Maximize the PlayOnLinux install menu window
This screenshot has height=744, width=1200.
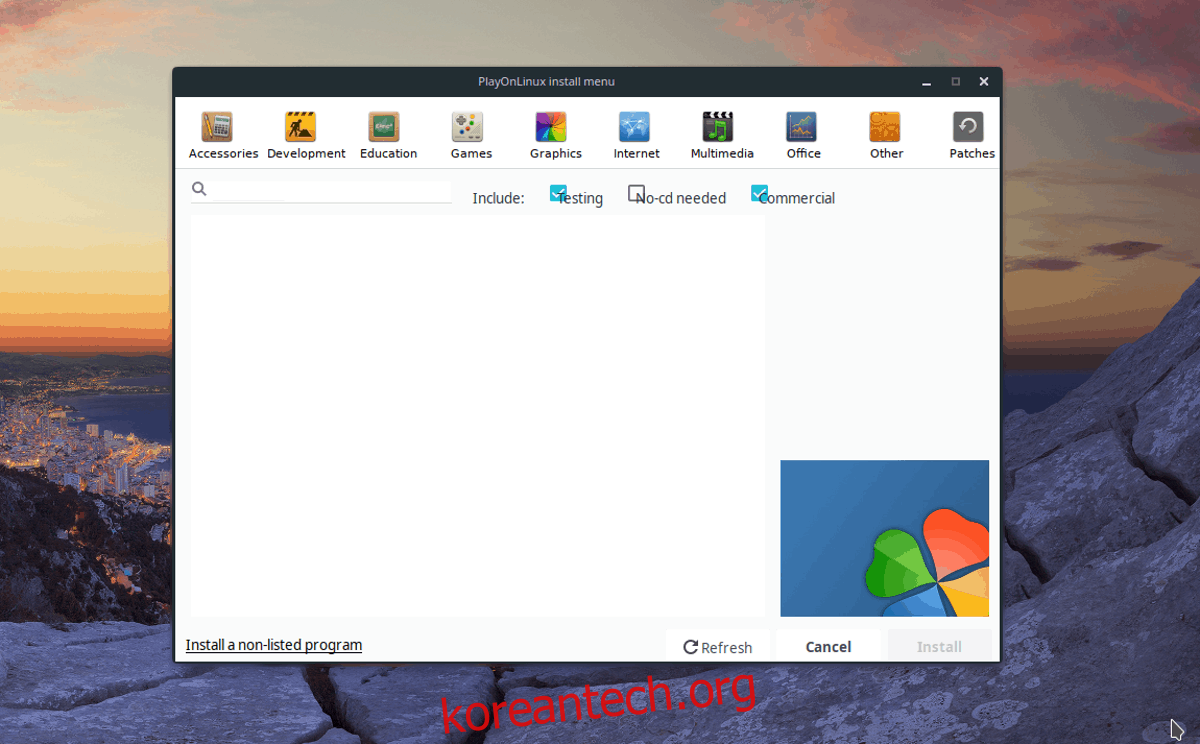click(x=956, y=82)
